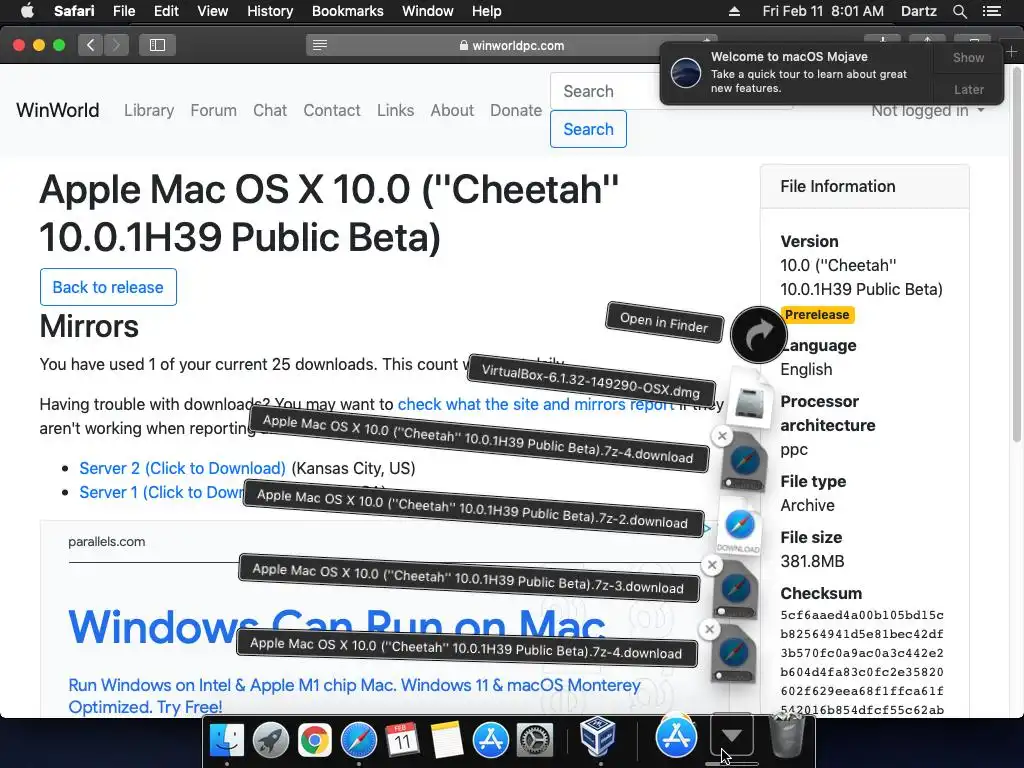Screen dimensions: 1024x768
Task: Click Show on the Mojave notification
Action: pyautogui.click(x=968, y=57)
